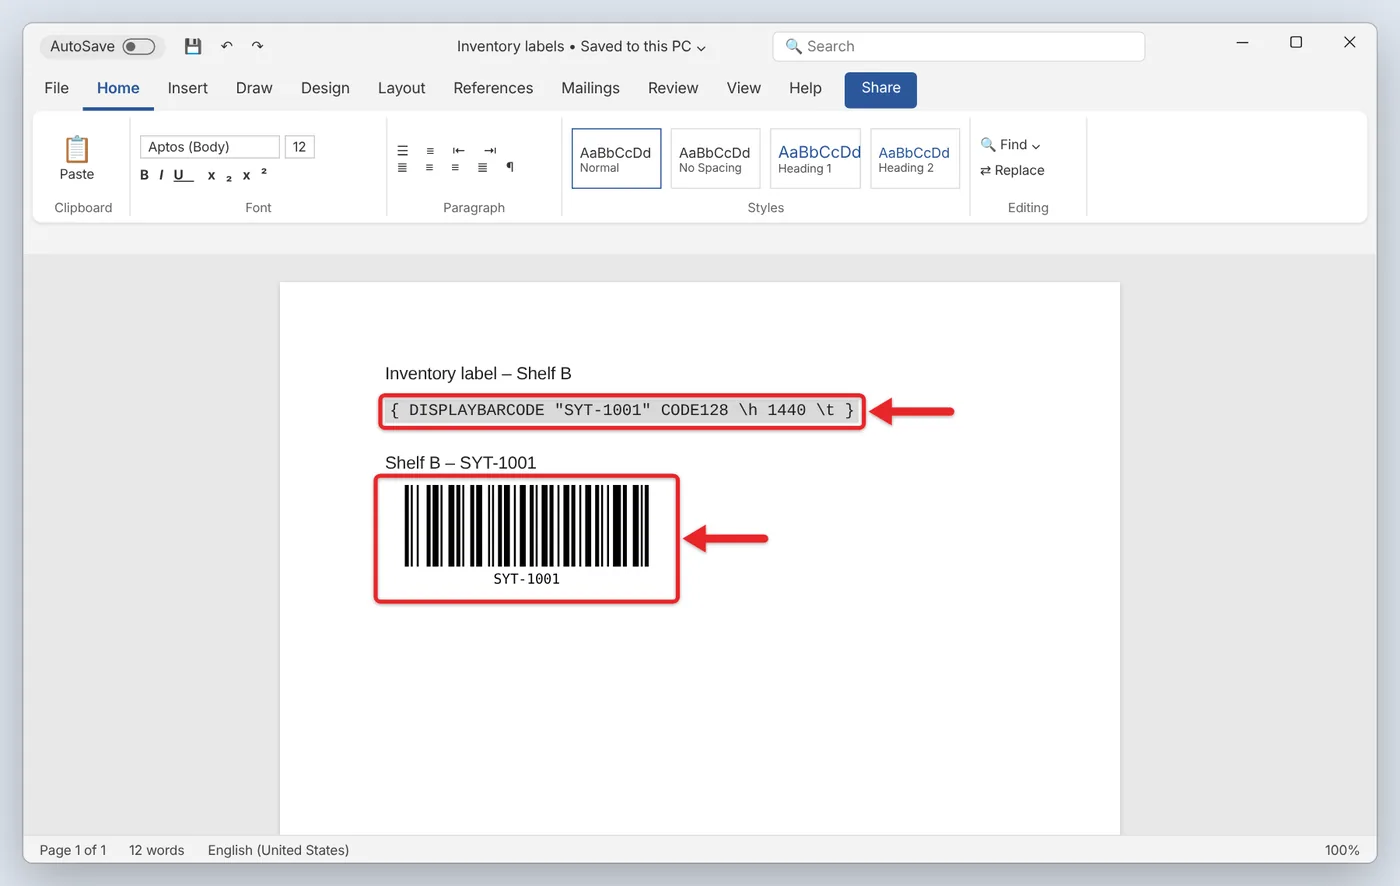Click the "Shelf B – SYT-1001" line
This screenshot has width=1400, height=886.
pyautogui.click(x=461, y=463)
